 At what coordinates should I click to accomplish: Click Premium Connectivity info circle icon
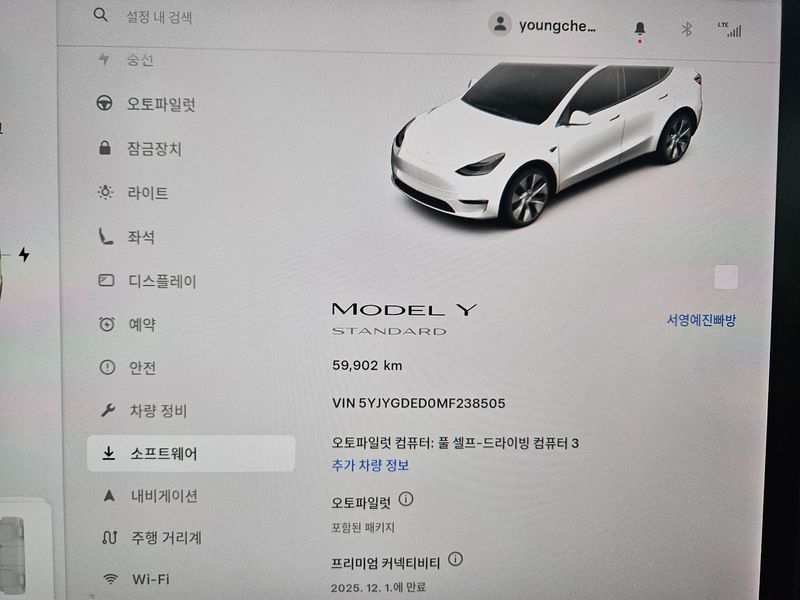pyautogui.click(x=455, y=559)
